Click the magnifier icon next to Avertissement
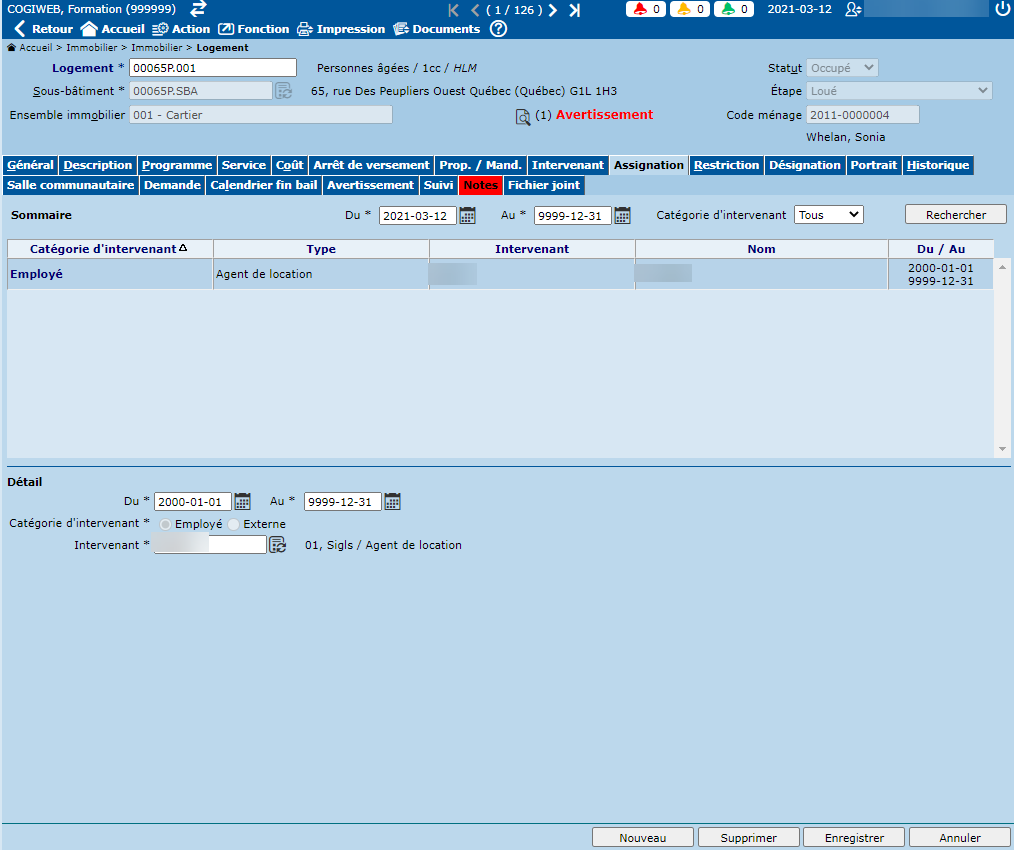Image resolution: width=1014 pixels, height=850 pixels. point(523,117)
